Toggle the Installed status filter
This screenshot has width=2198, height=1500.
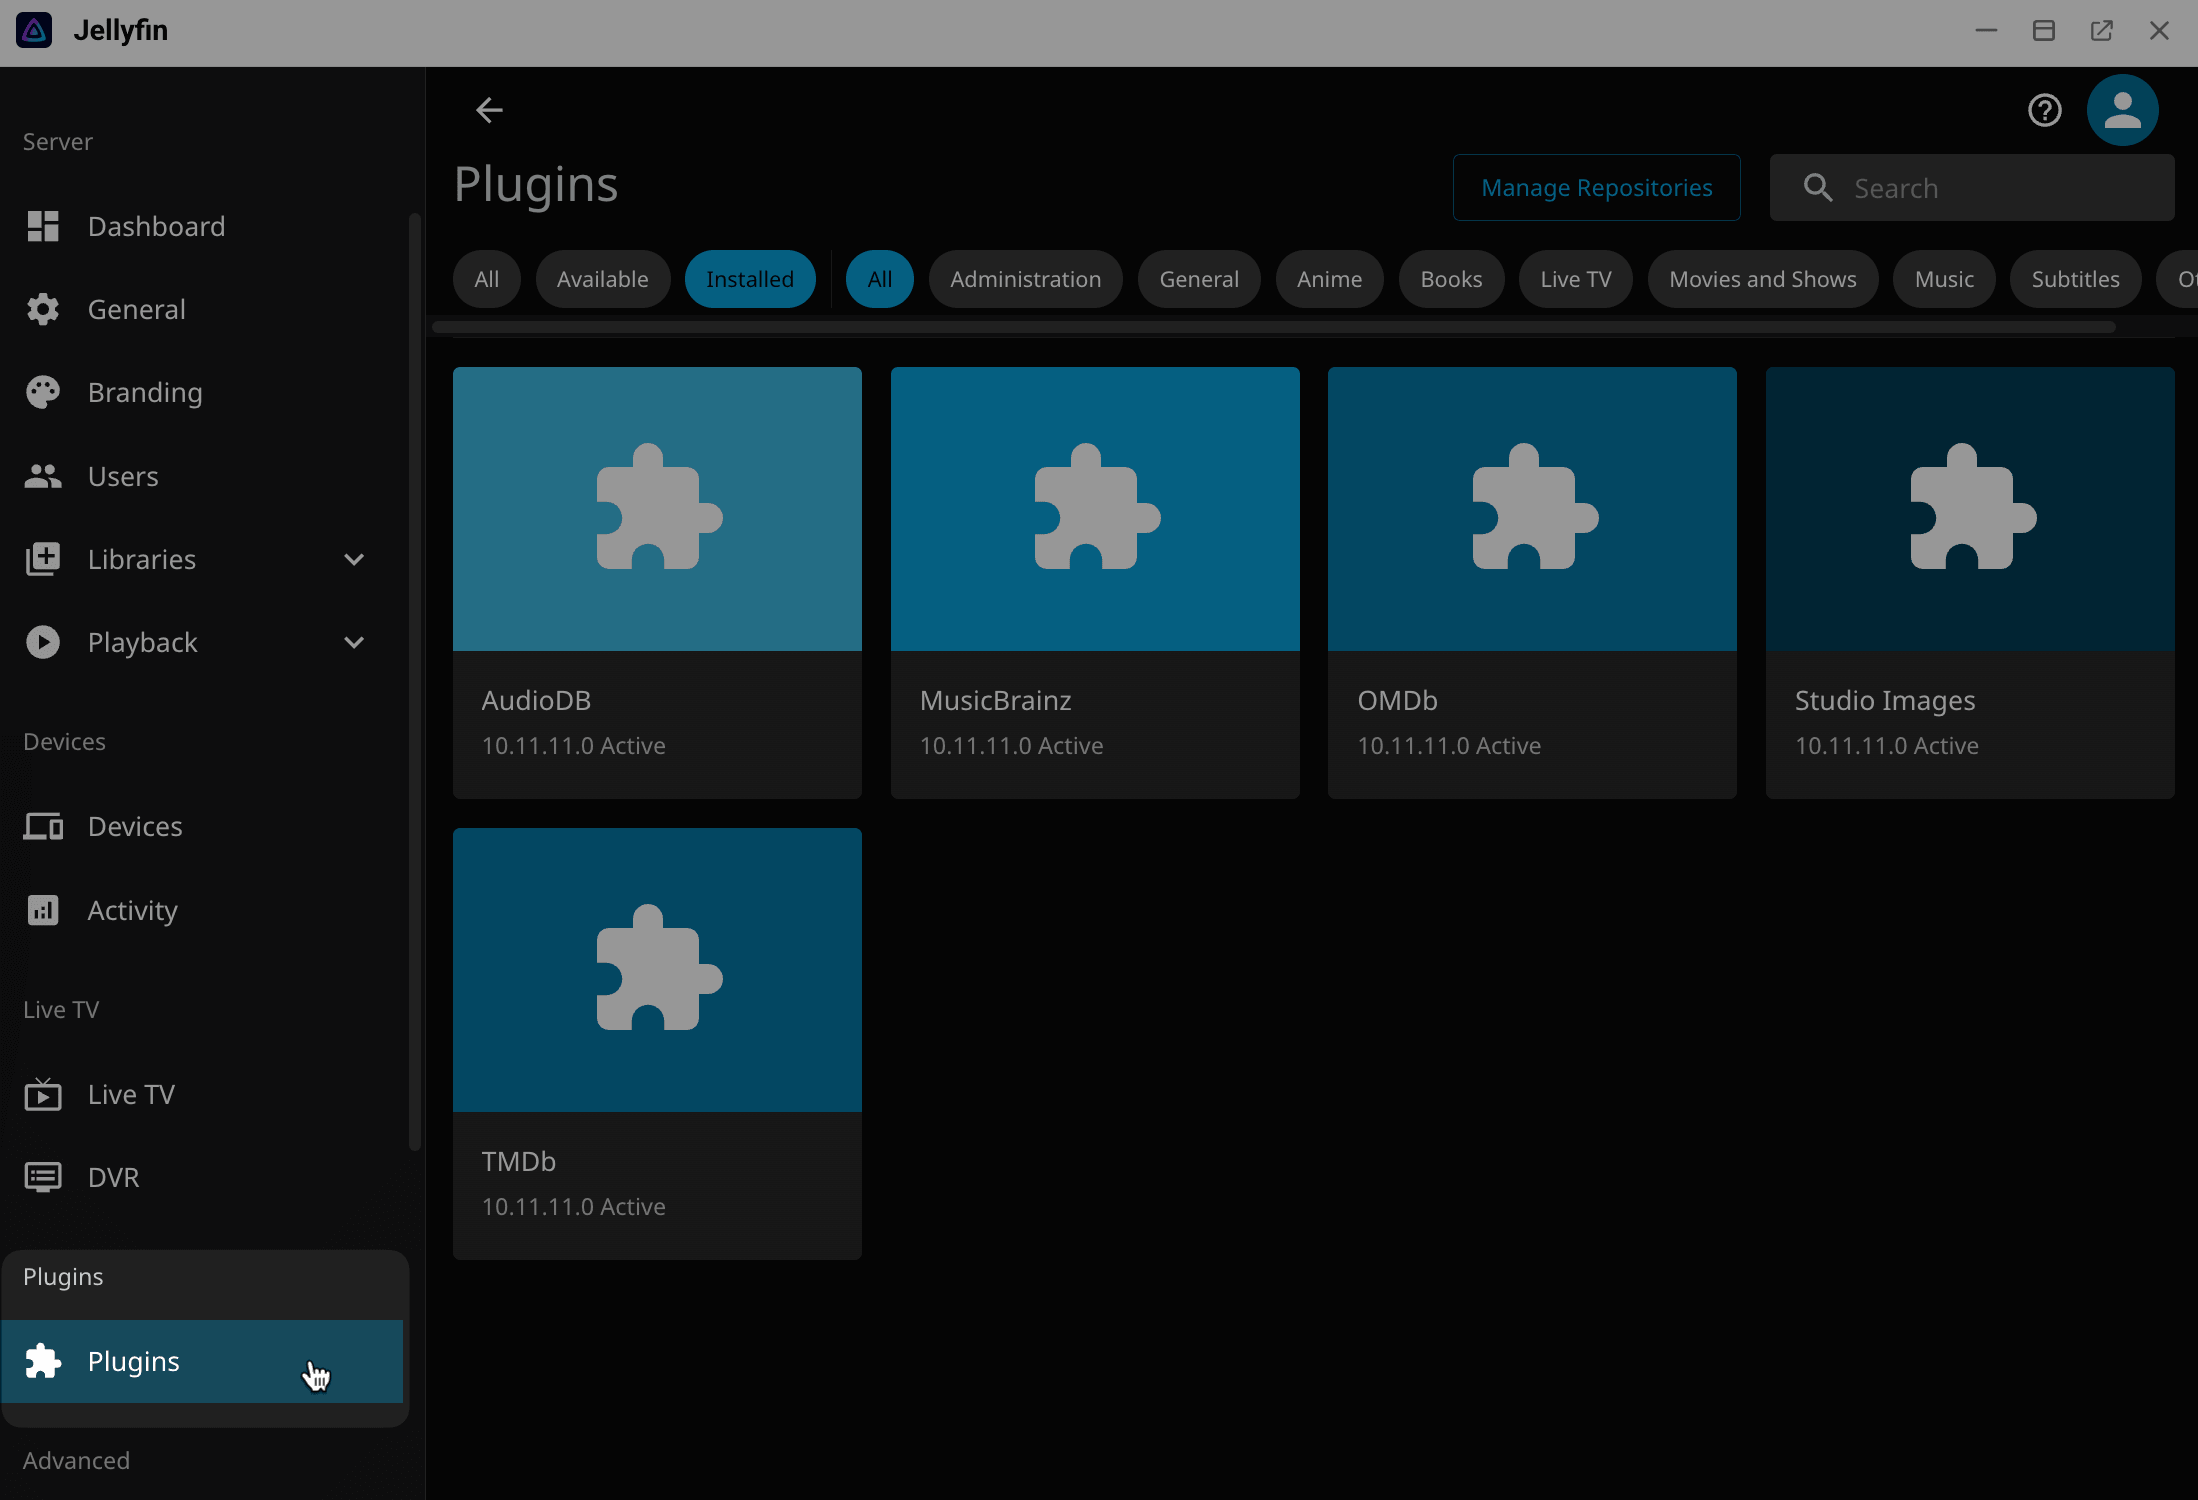click(750, 279)
